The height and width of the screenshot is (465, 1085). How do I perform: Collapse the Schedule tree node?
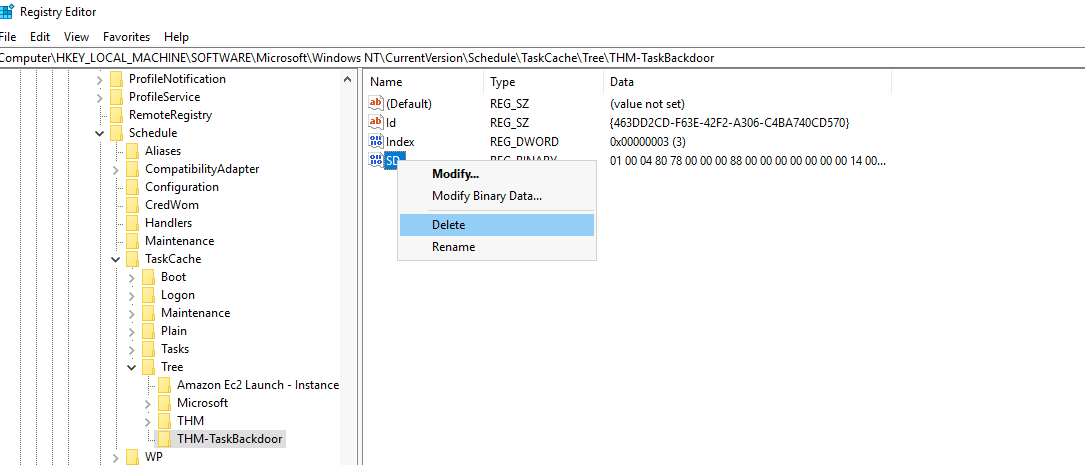tap(100, 133)
